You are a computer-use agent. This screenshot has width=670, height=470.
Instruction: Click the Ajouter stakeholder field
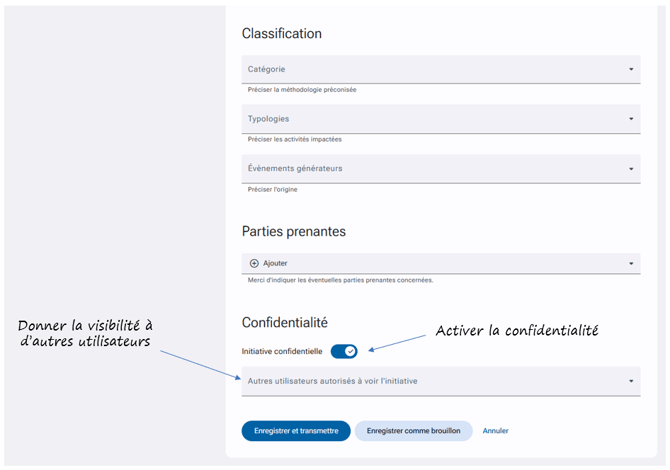pyautogui.click(x=441, y=264)
